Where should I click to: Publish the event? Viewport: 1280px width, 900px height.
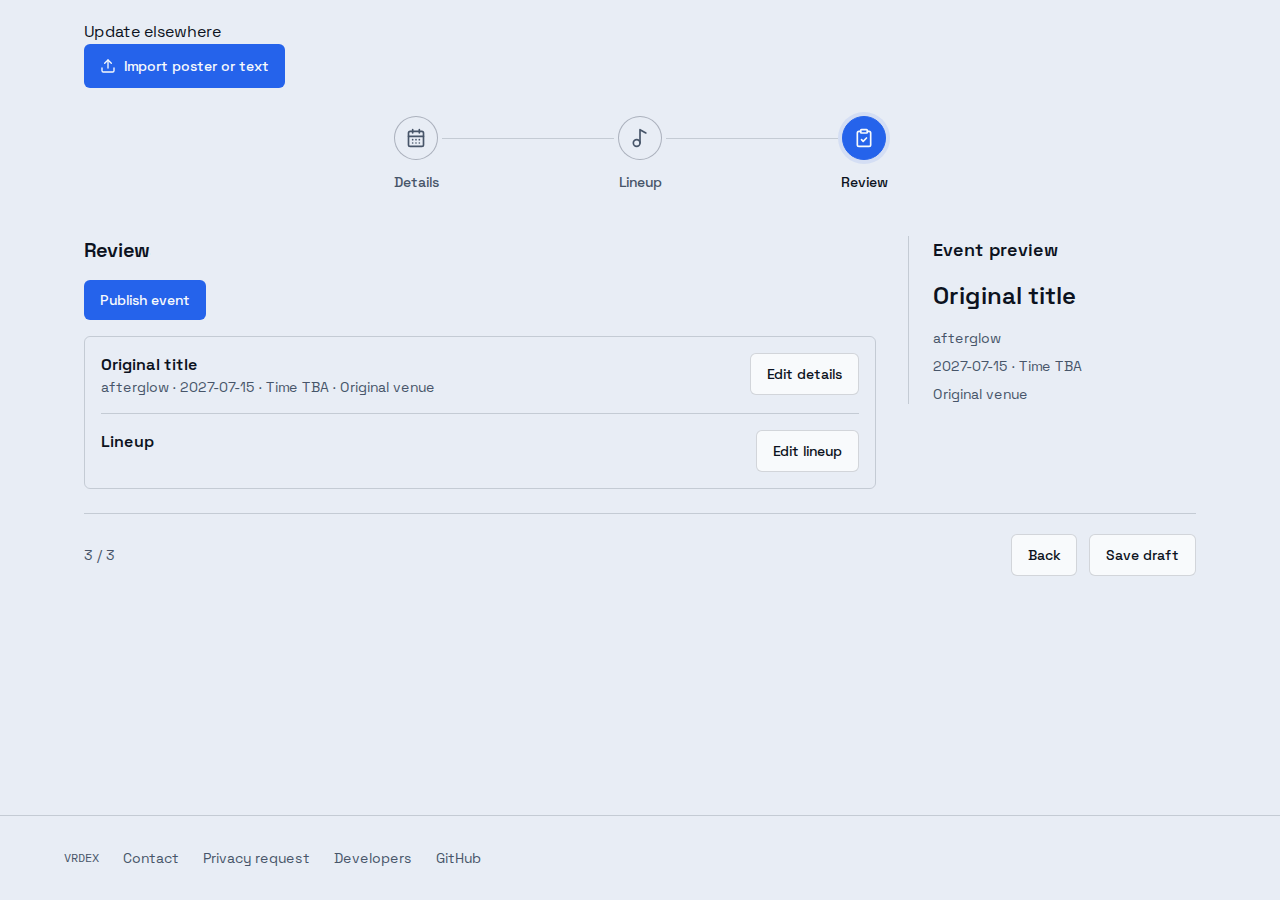(145, 300)
